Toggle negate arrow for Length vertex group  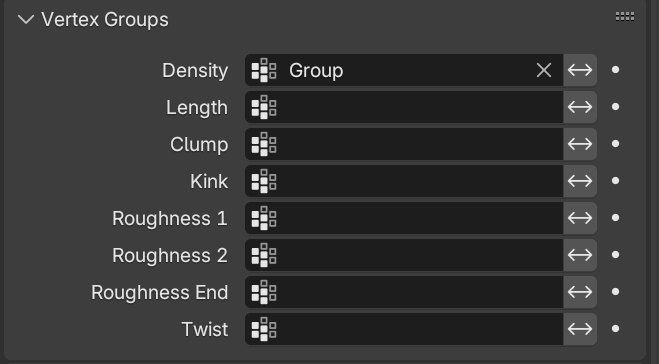click(580, 107)
